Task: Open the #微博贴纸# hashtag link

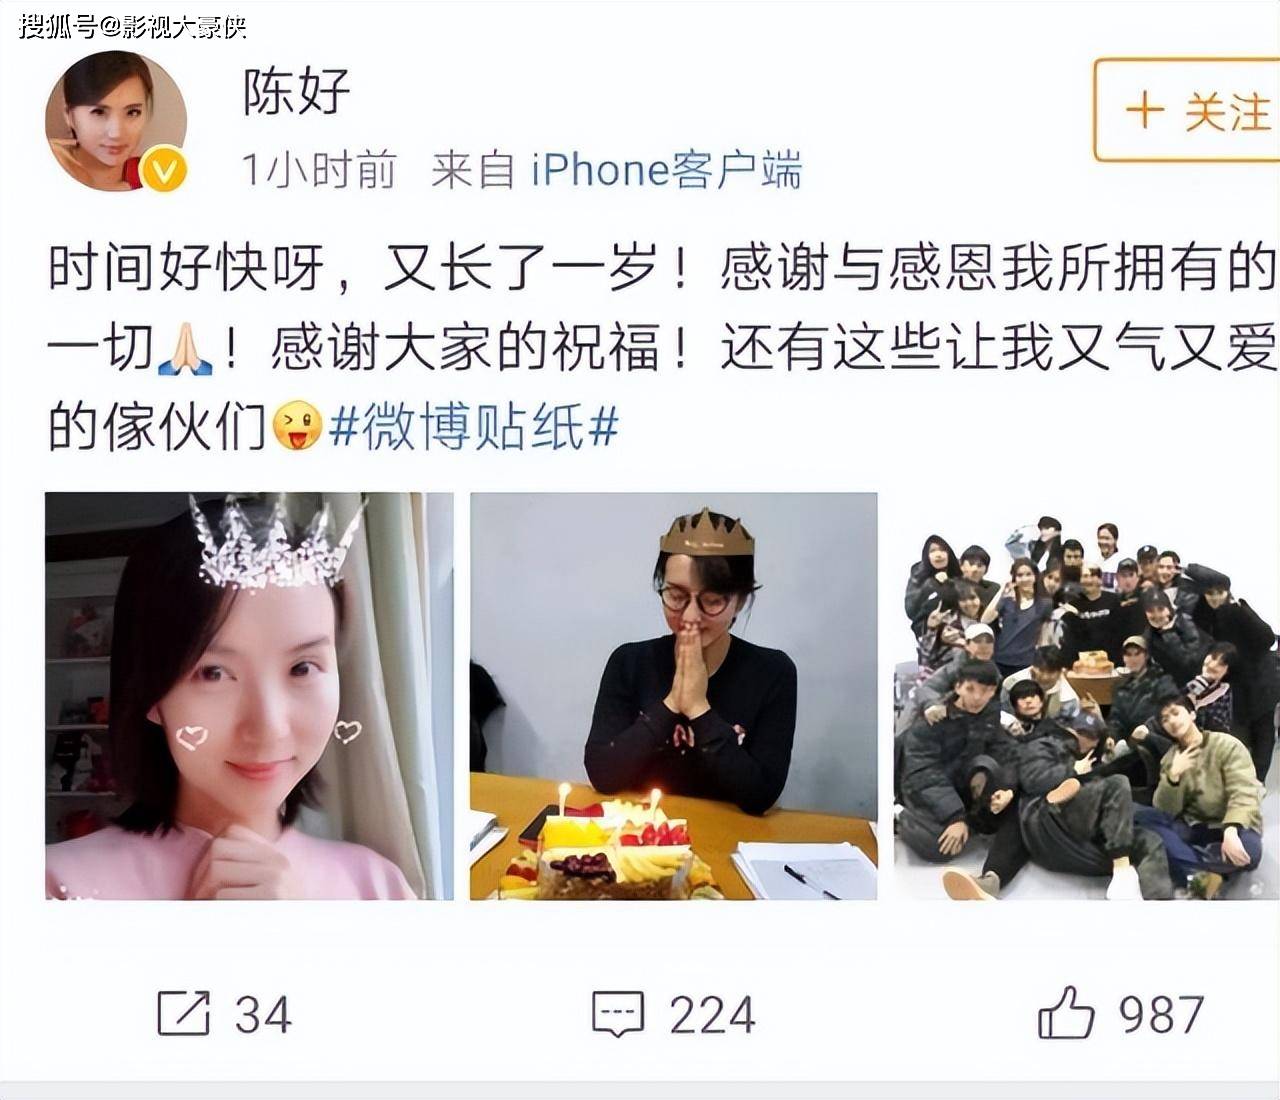Action: 473,428
